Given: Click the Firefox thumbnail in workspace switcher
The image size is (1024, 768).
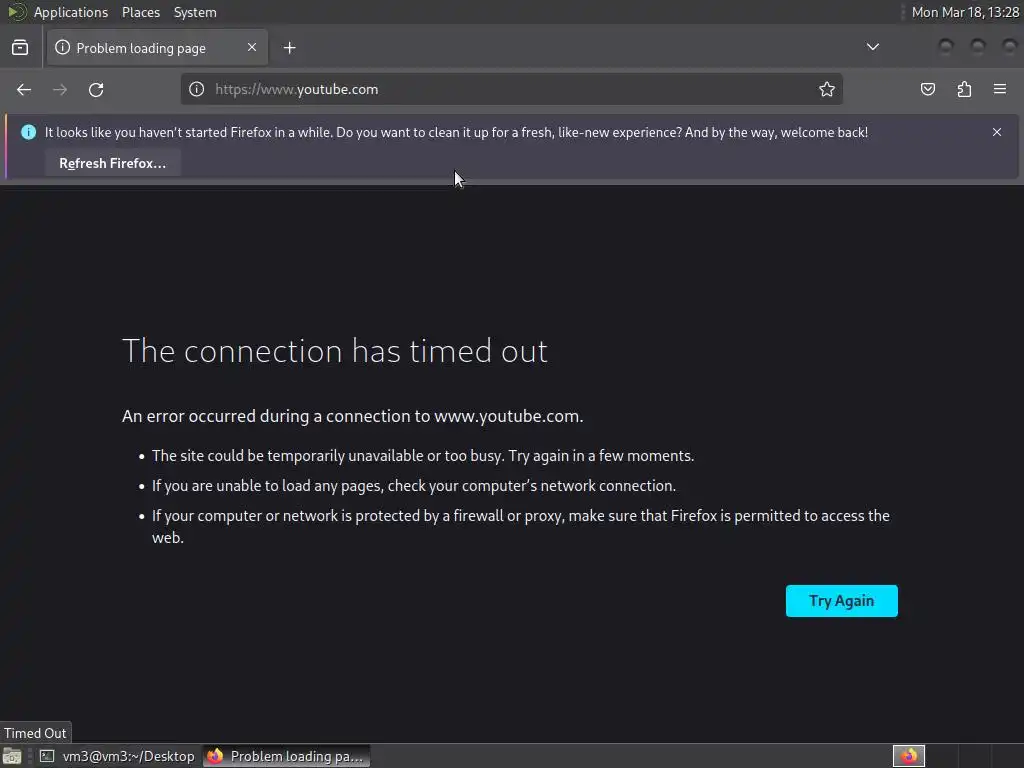Looking at the screenshot, I should pos(908,756).
